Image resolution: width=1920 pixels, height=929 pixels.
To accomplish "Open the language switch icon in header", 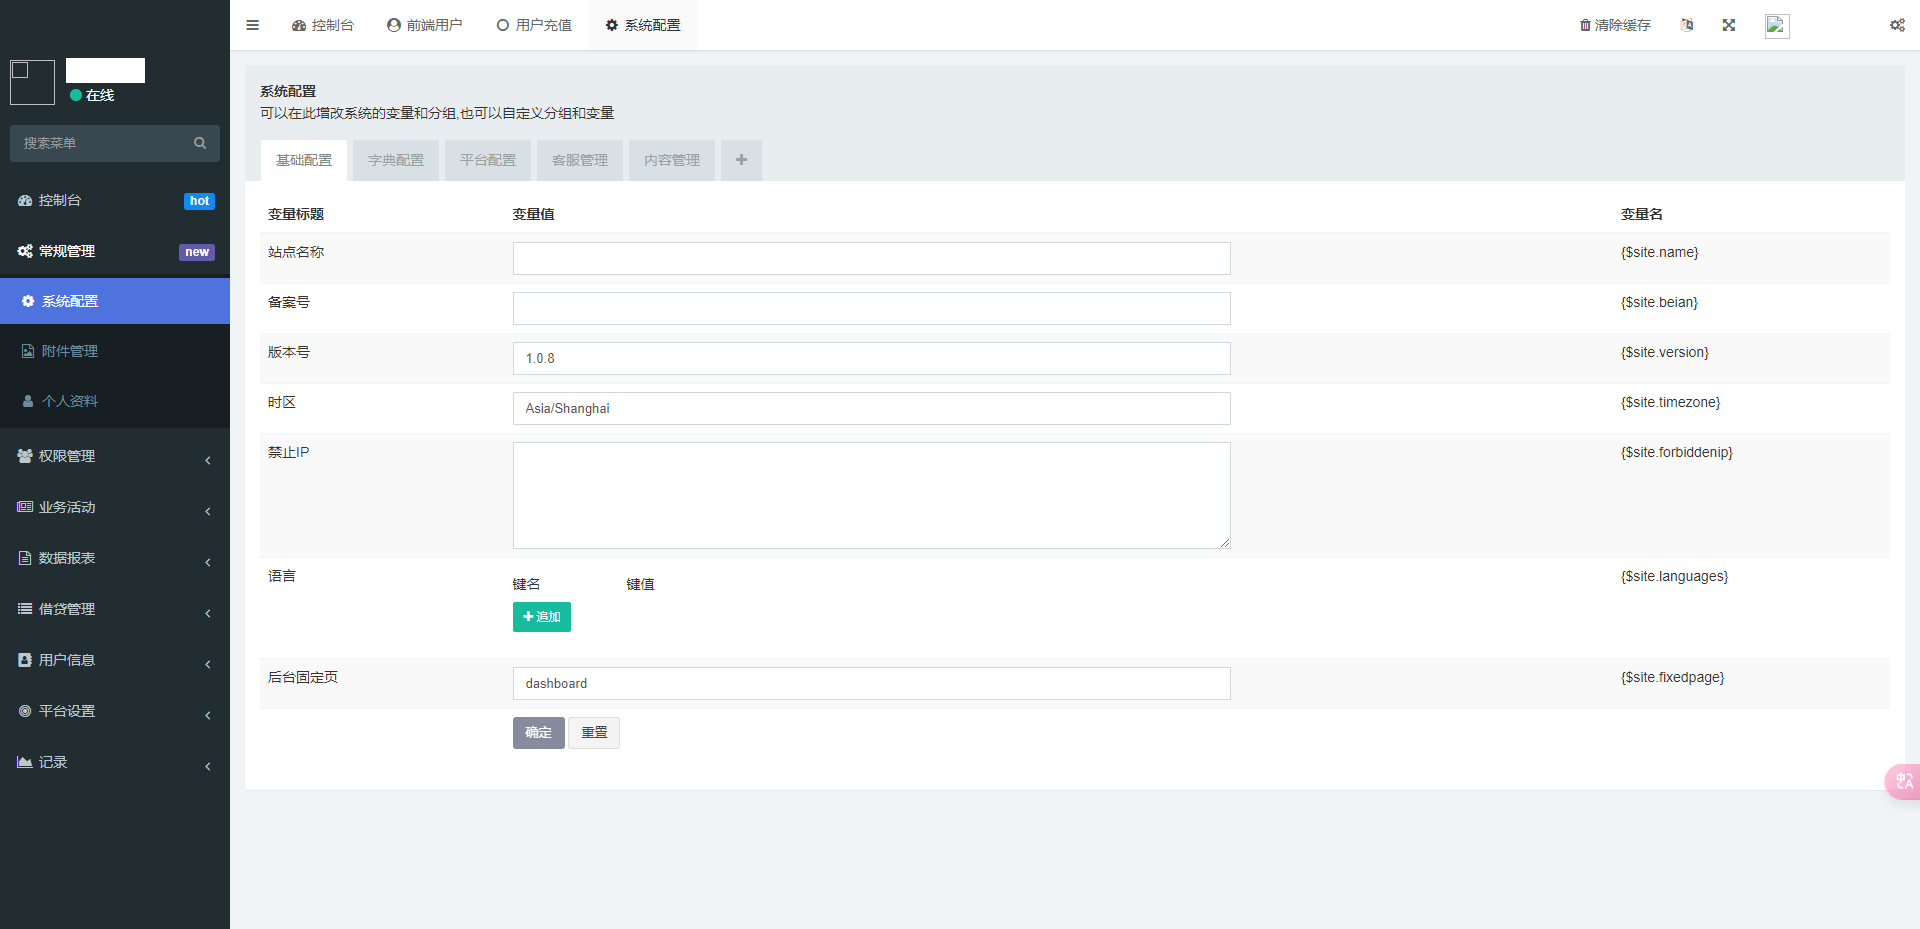I will click(x=1687, y=25).
